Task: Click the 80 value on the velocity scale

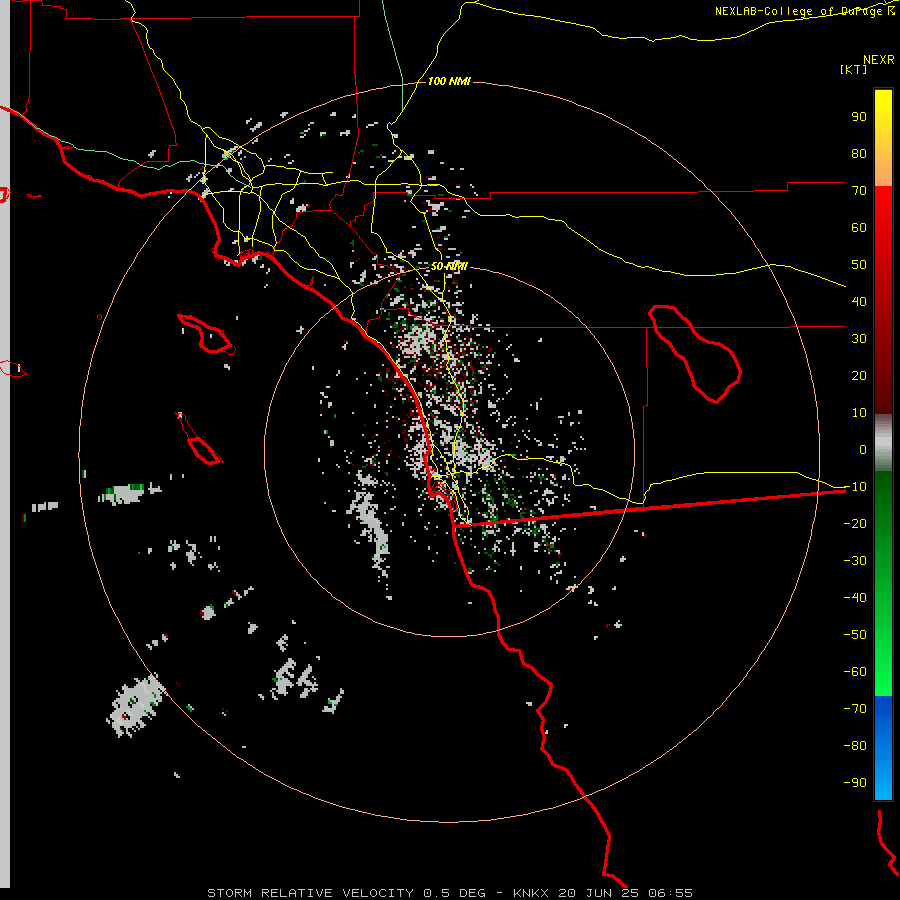Action: (859, 153)
